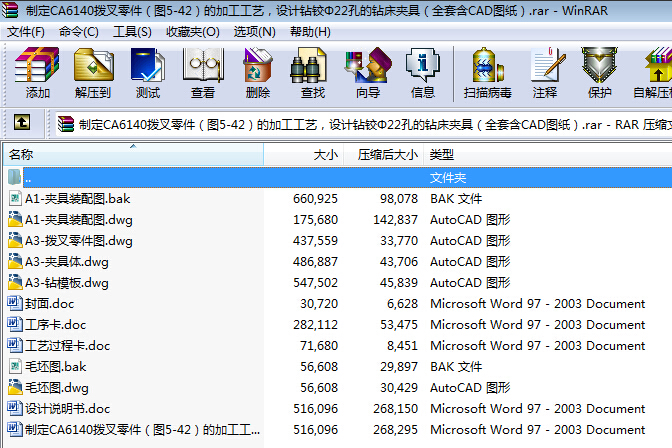Select file A3-钻模板.dwg

tap(66, 283)
